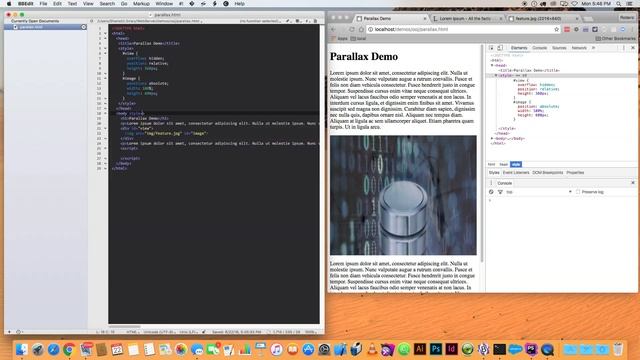Close the DevTools panel

pyautogui.click(x=633, y=48)
